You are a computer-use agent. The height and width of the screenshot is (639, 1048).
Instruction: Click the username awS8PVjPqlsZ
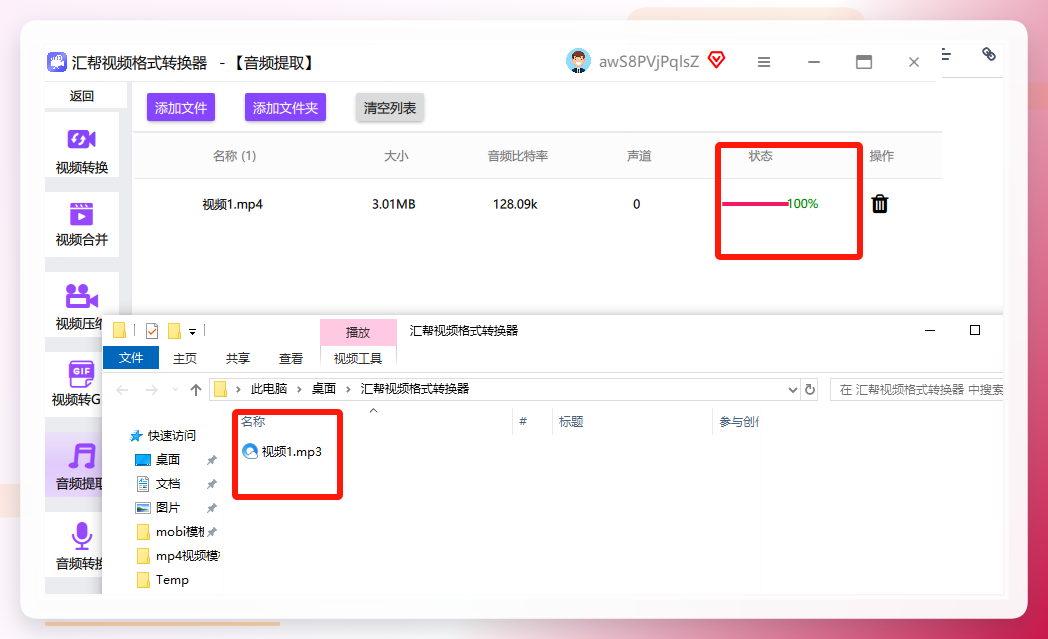click(x=648, y=62)
